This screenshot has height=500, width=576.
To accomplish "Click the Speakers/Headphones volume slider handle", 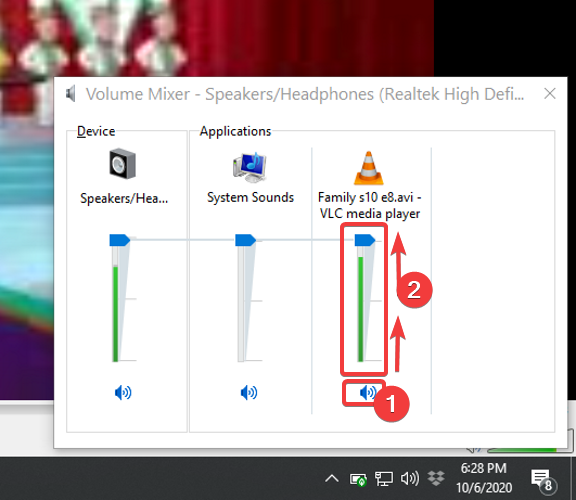I will coord(120,240).
